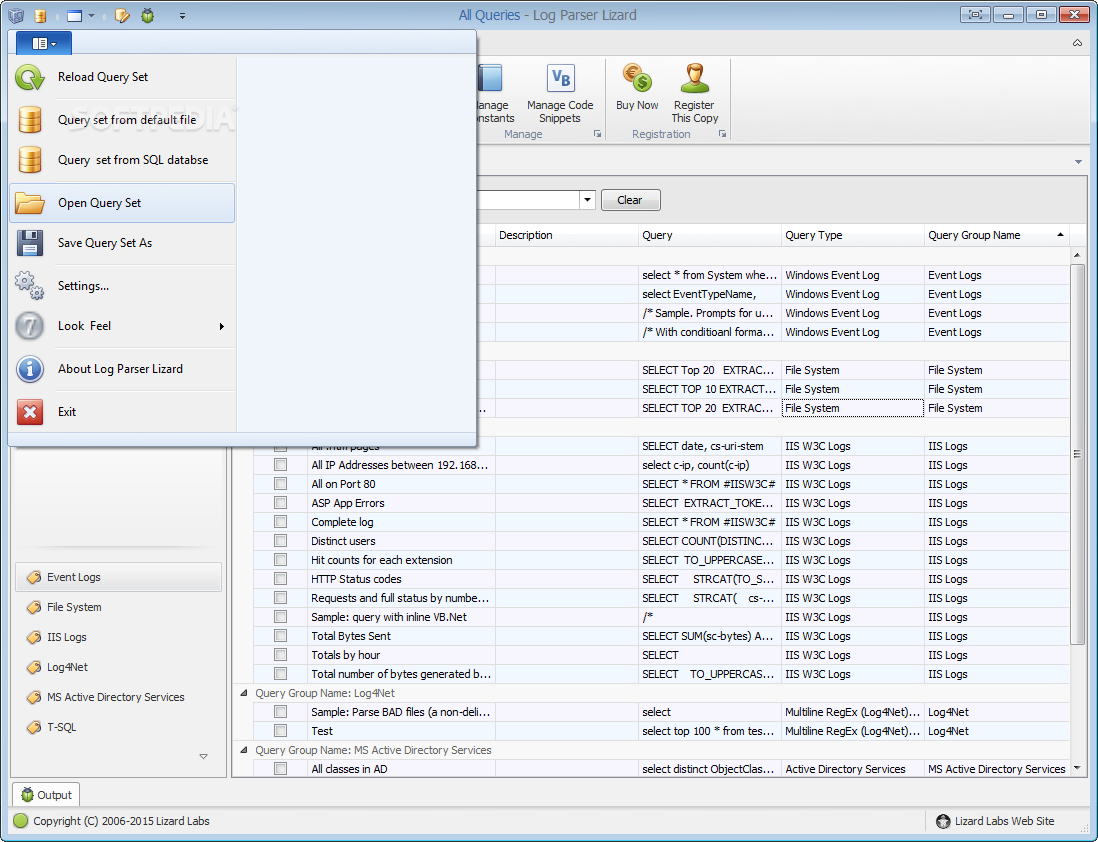This screenshot has height=842, width=1098.
Task: Select IIS Logs tag icon in sidebar
Action: pyautogui.click(x=34, y=637)
